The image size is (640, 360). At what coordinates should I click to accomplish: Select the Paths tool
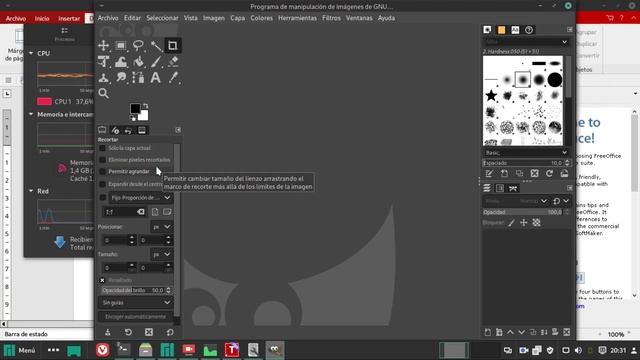pyautogui.click(x=138, y=78)
